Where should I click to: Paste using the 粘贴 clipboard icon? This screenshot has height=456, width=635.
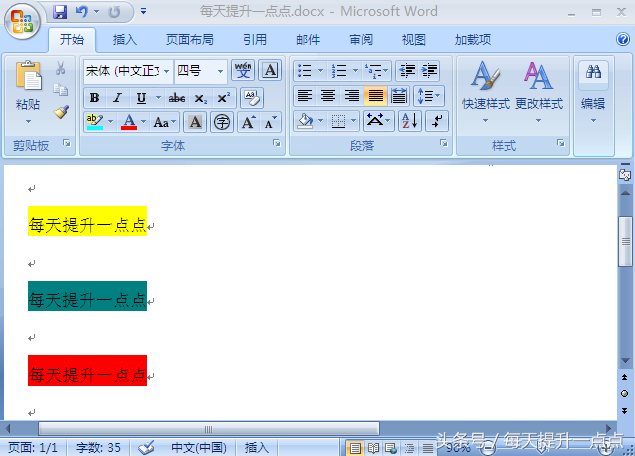point(28,76)
